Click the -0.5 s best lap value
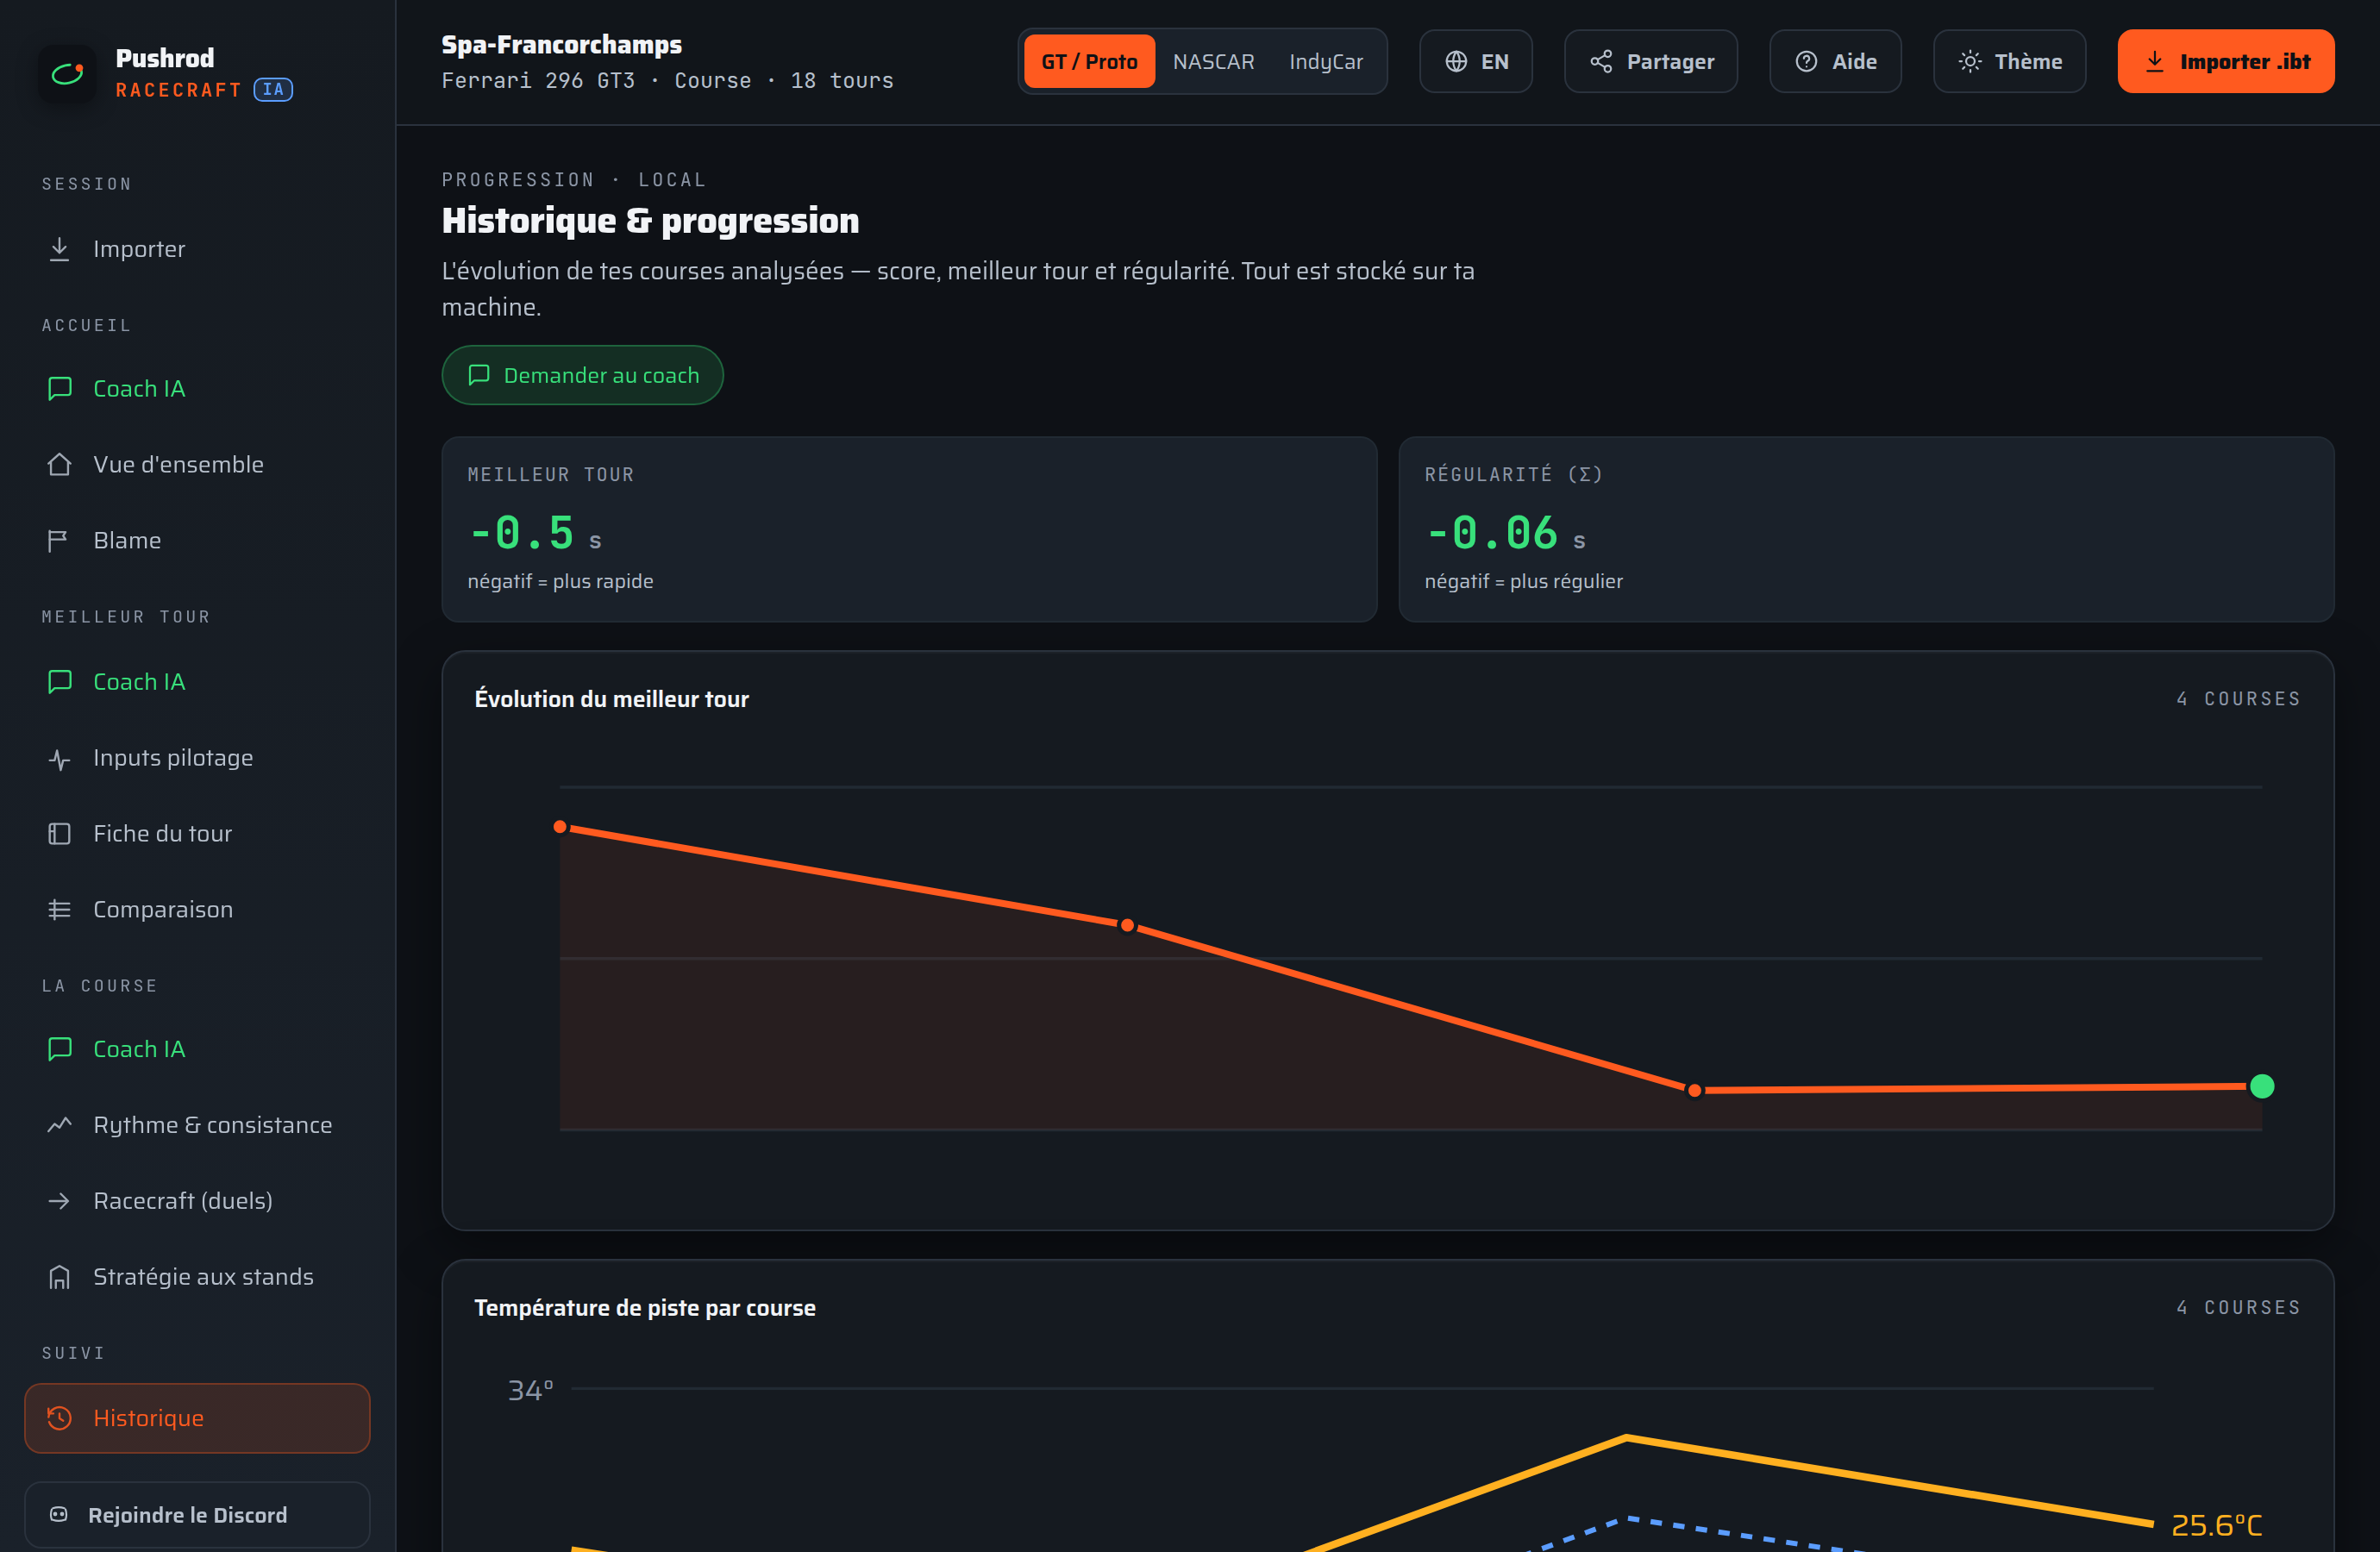Image resolution: width=2380 pixels, height=1552 pixels. [535, 532]
